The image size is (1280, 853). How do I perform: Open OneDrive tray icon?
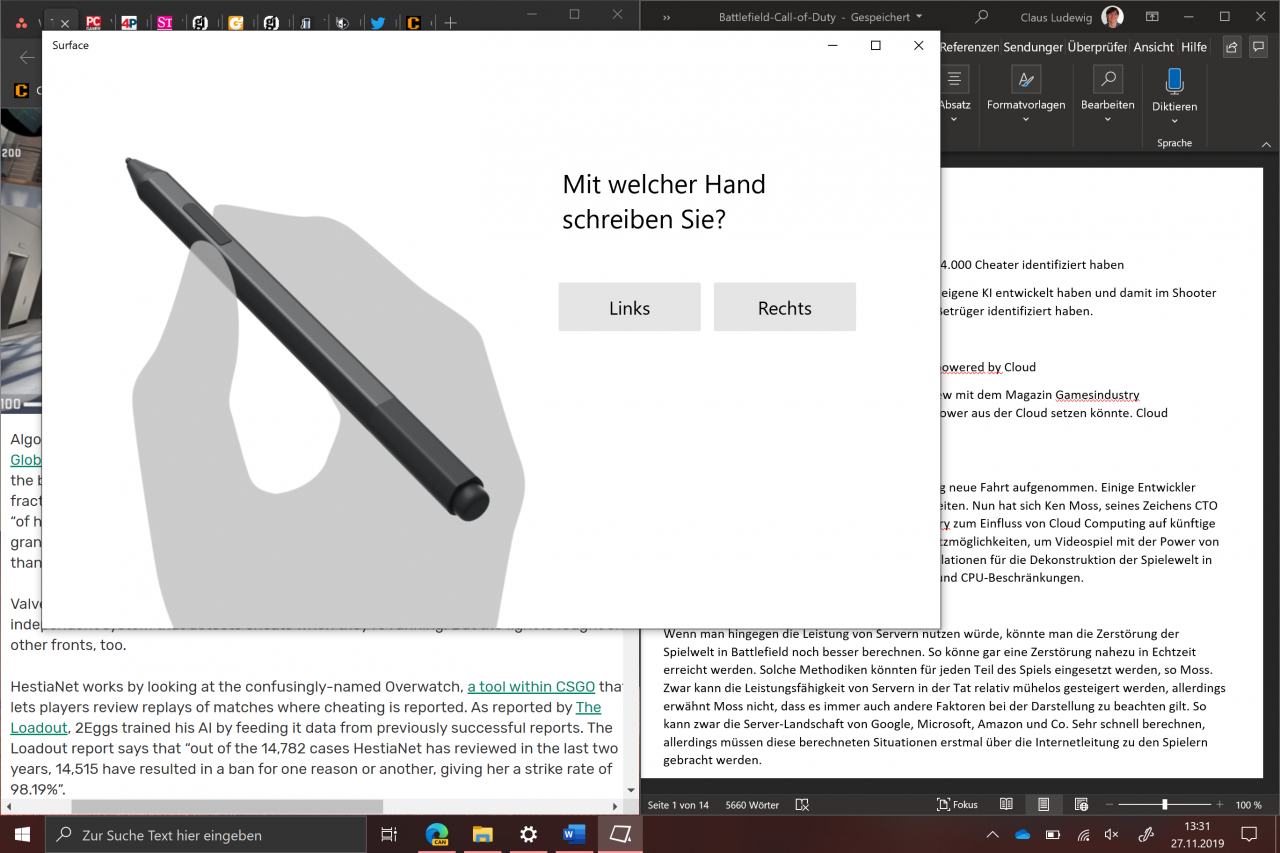point(1022,834)
